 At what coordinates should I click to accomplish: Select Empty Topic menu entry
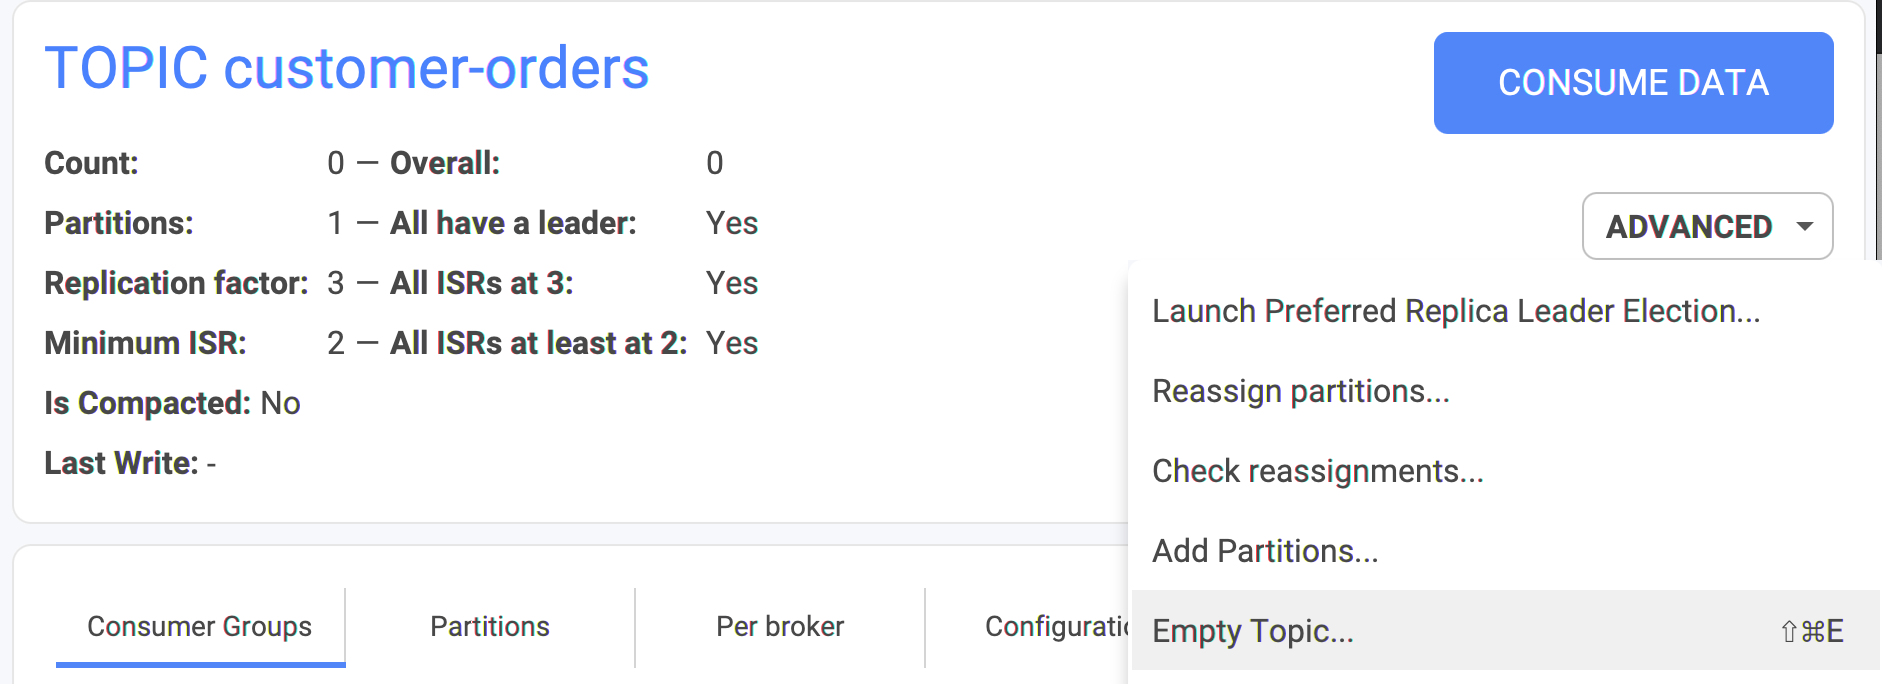click(1505, 630)
